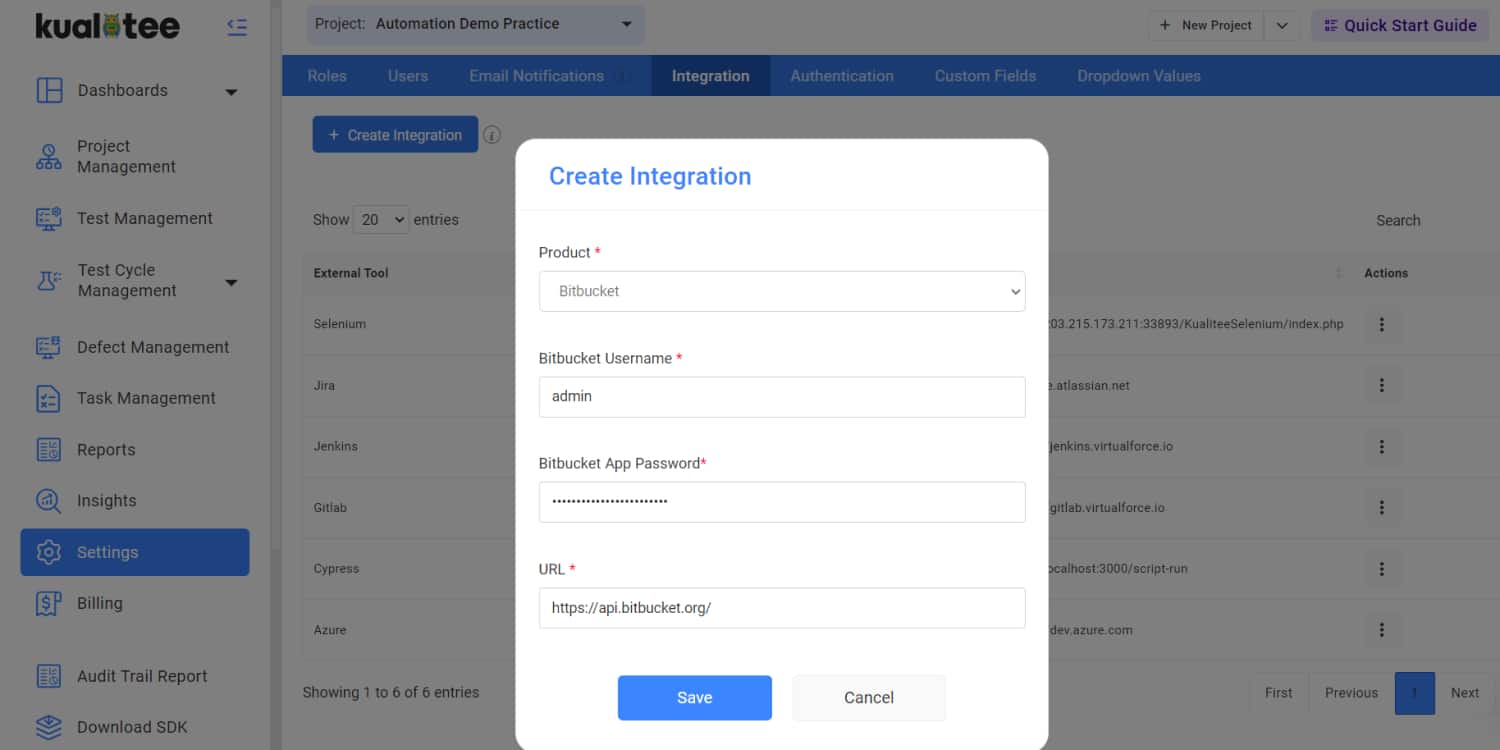This screenshot has width=1500, height=750.
Task: Select the Defect Management icon
Action: click(x=49, y=348)
